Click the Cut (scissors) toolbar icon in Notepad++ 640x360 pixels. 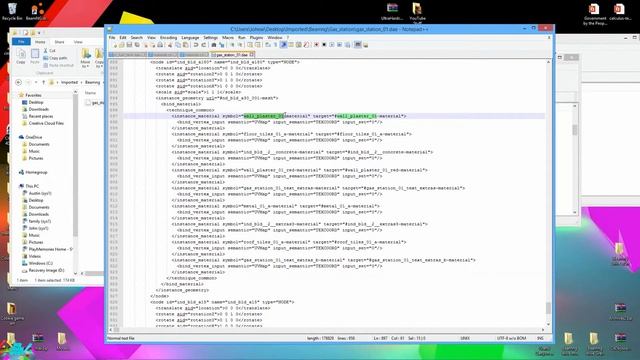[170, 45]
